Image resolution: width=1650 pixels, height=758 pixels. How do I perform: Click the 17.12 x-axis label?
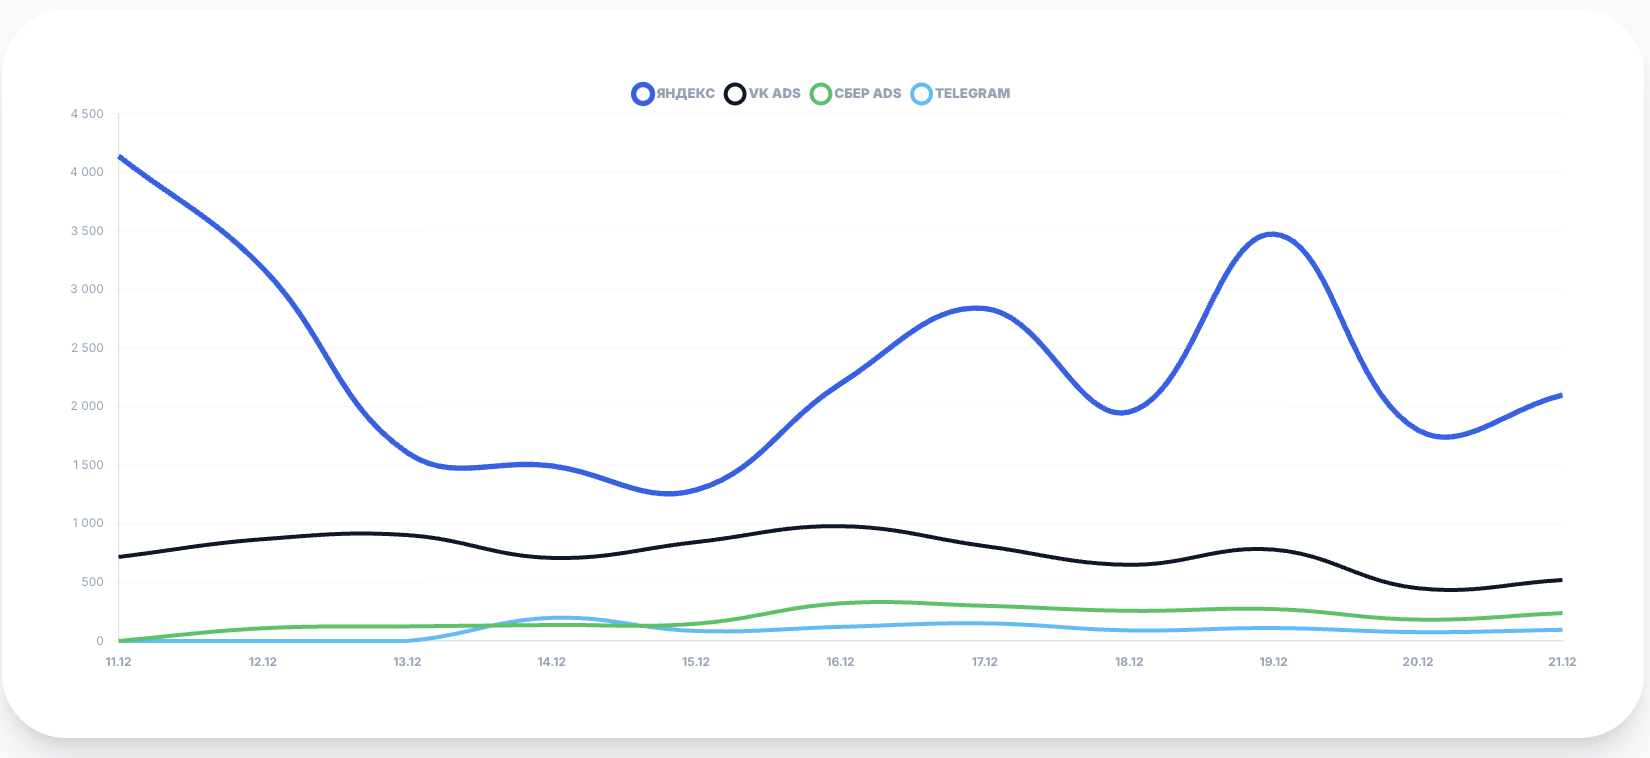coord(985,662)
